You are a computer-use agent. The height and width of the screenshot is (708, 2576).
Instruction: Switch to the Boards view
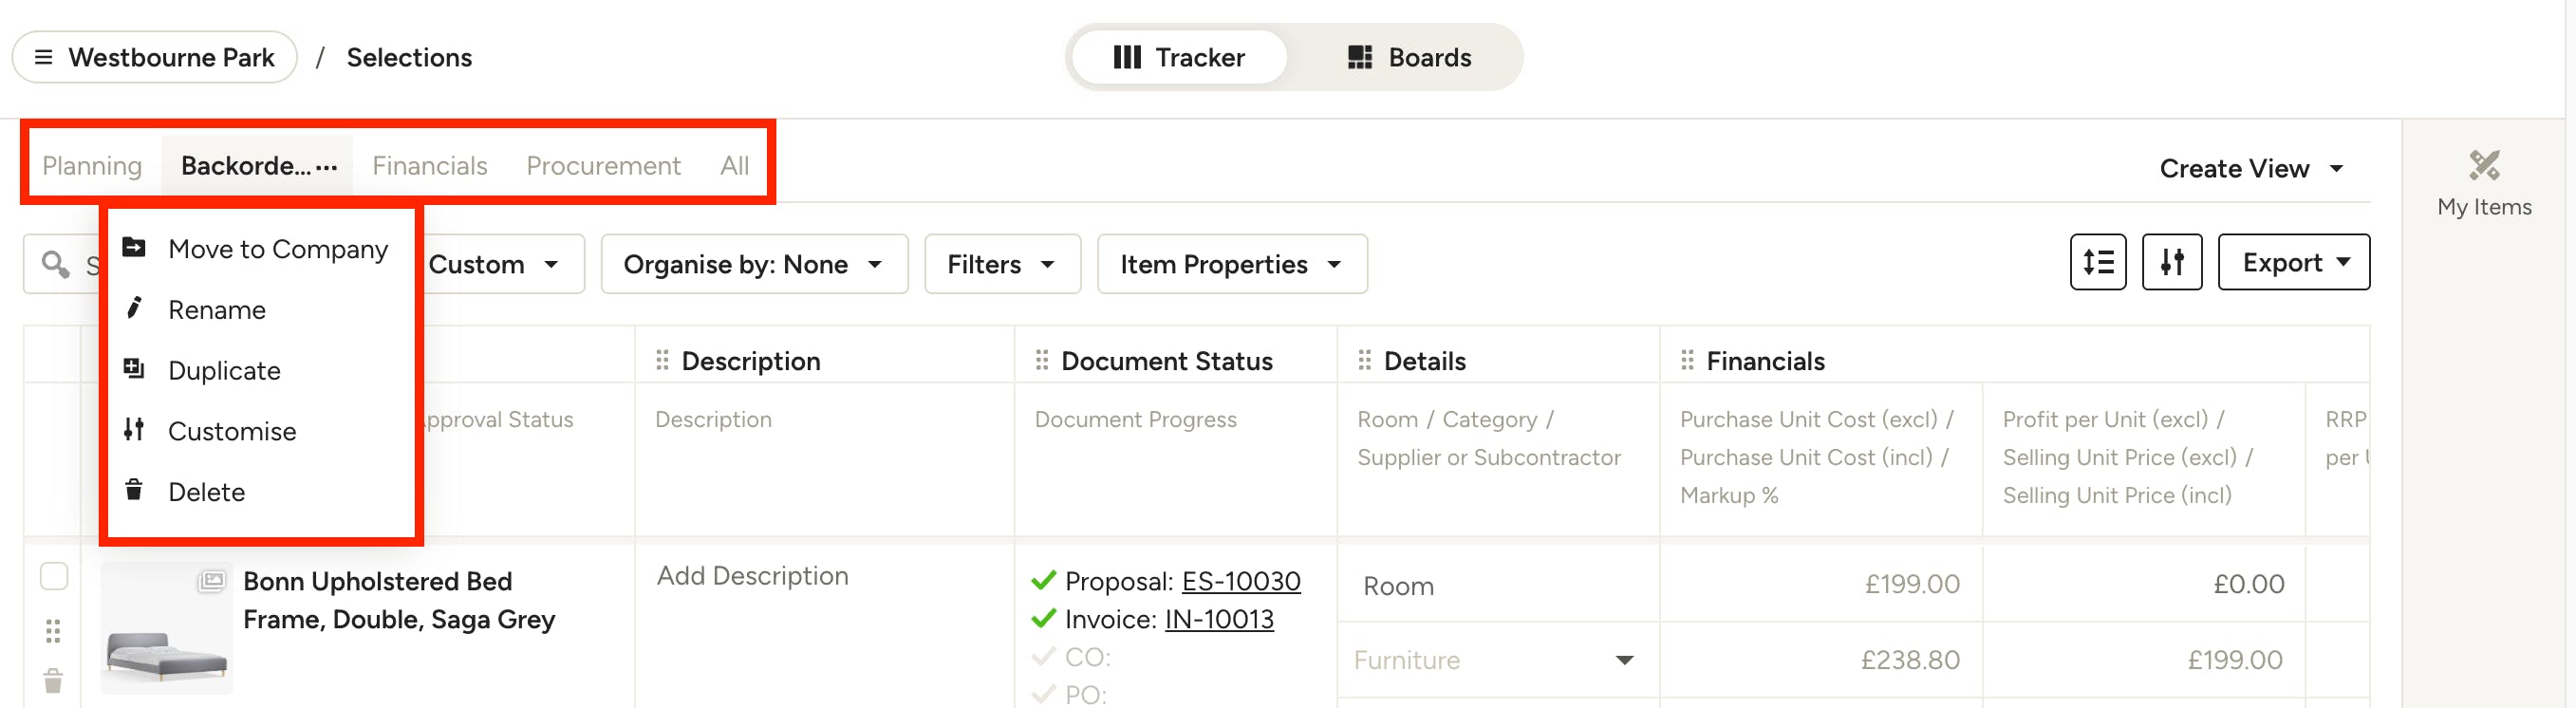[x=1408, y=57]
